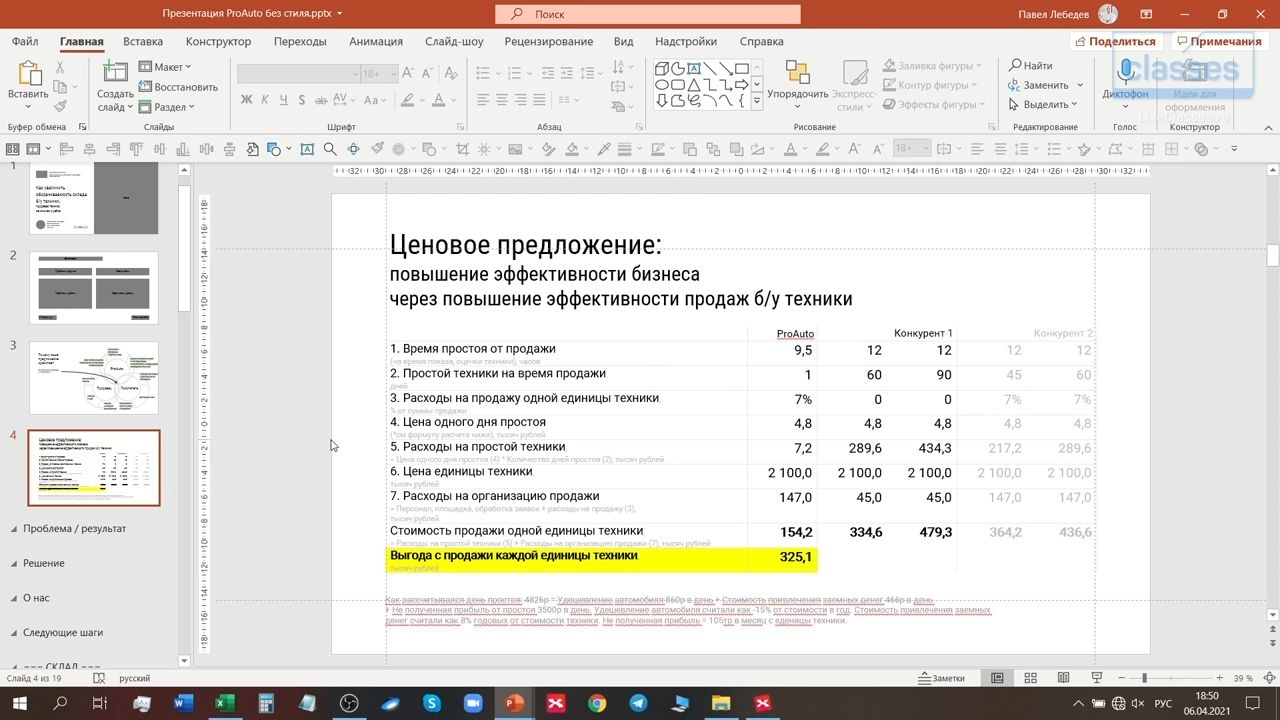
Task: Switch to Slide Sorter view icon
Action: click(x=1031, y=678)
